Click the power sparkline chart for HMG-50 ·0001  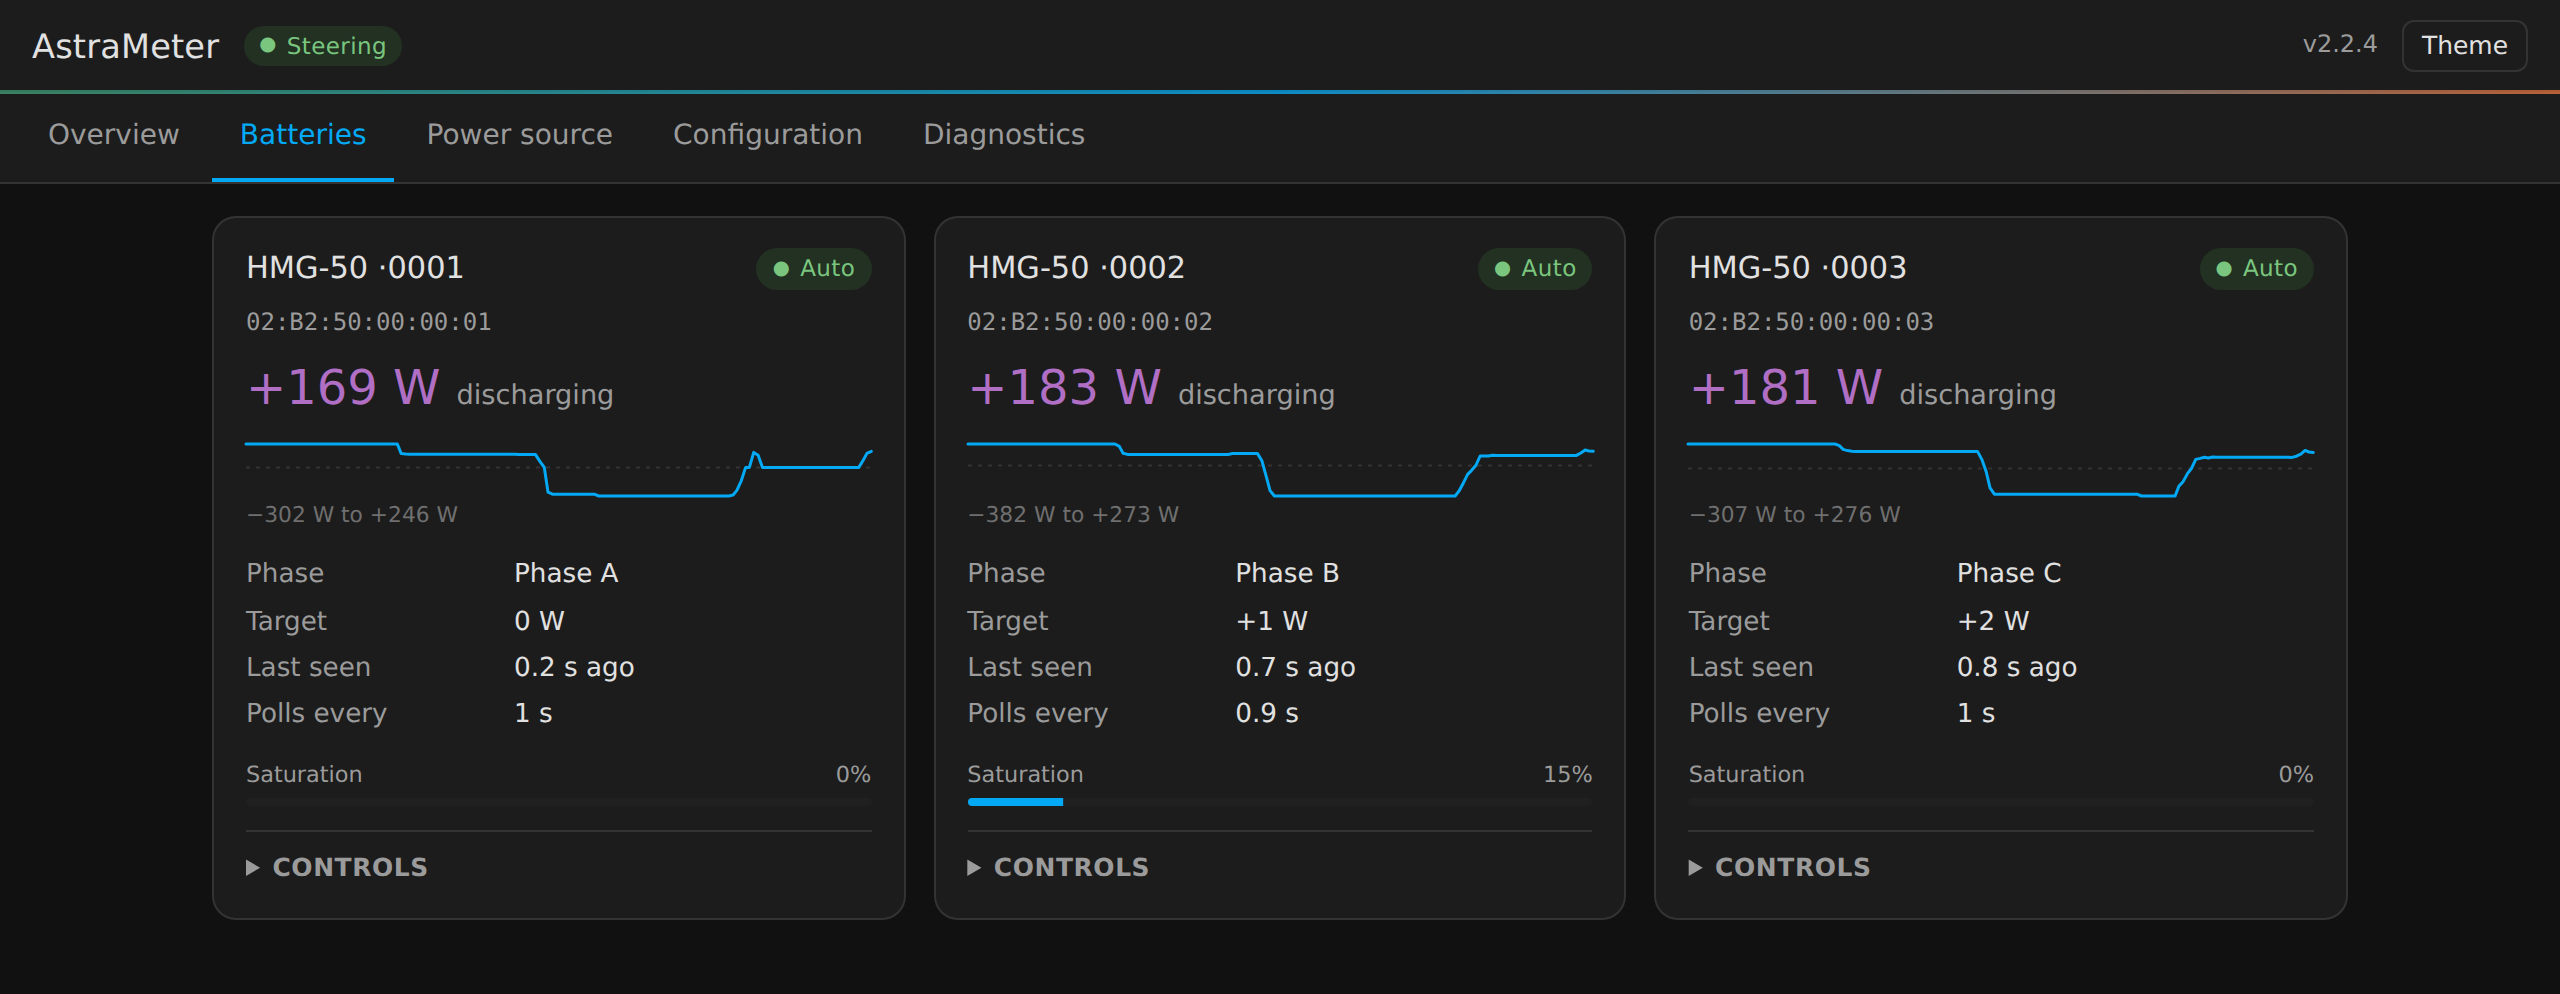pyautogui.click(x=559, y=469)
